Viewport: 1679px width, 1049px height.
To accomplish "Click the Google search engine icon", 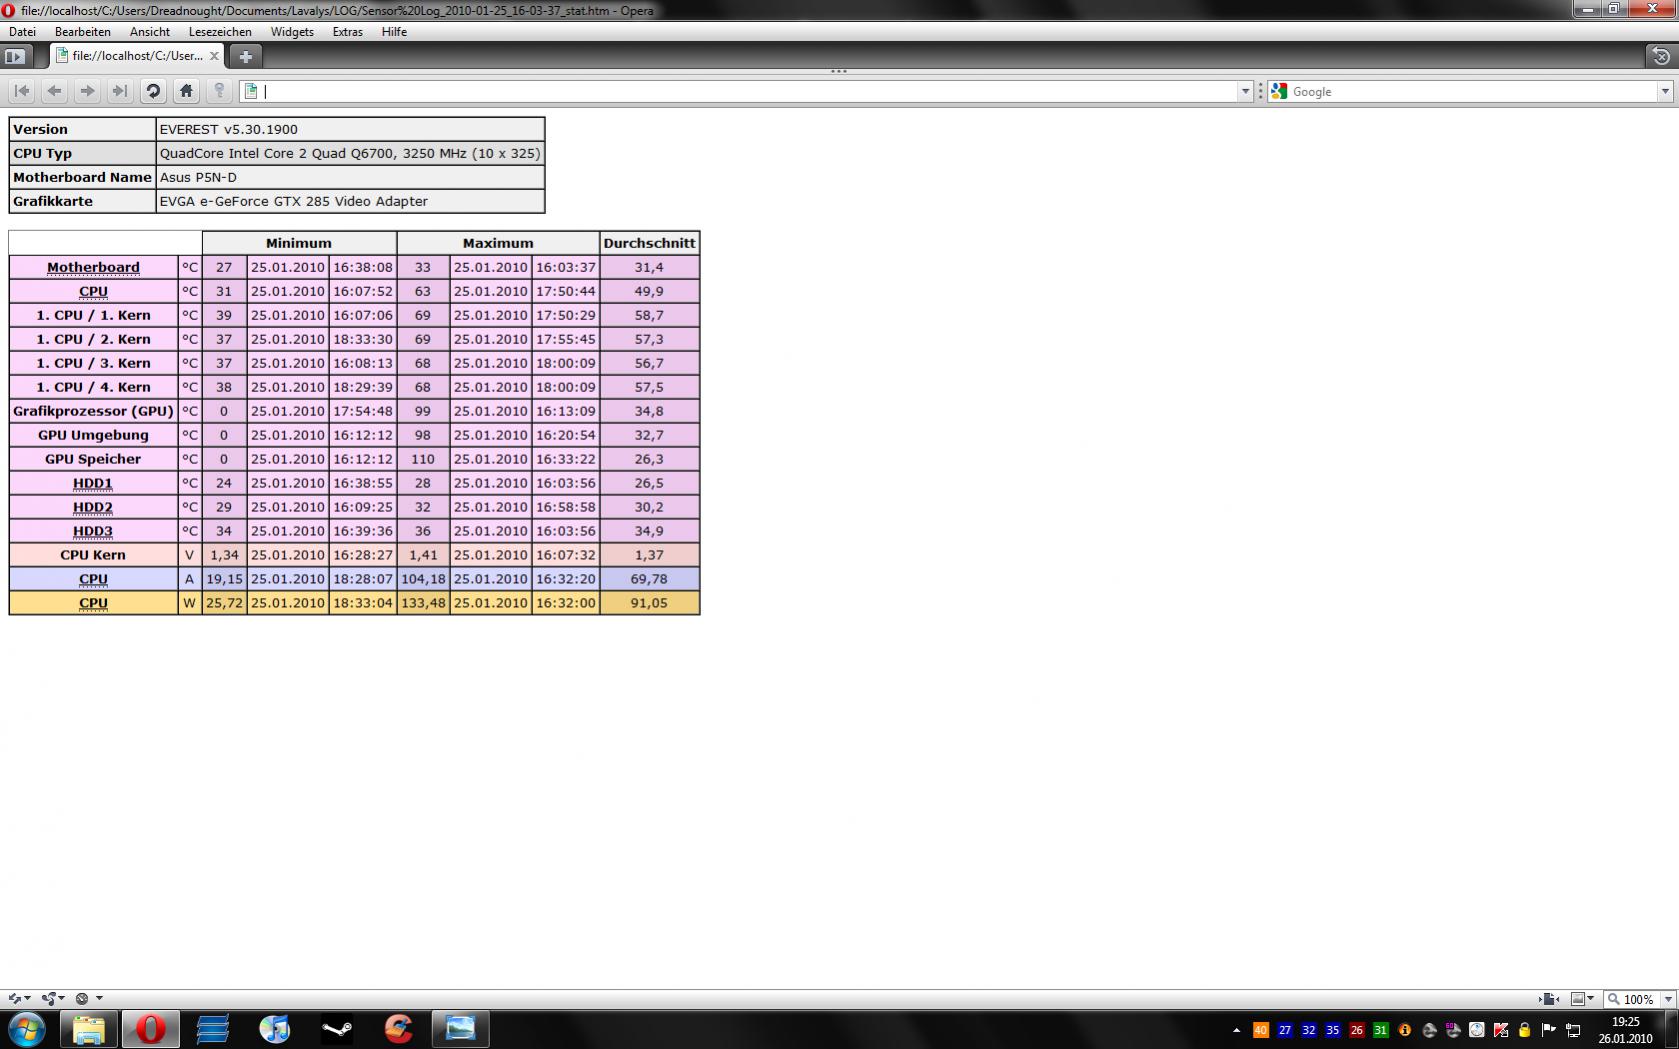I will tap(1279, 91).
